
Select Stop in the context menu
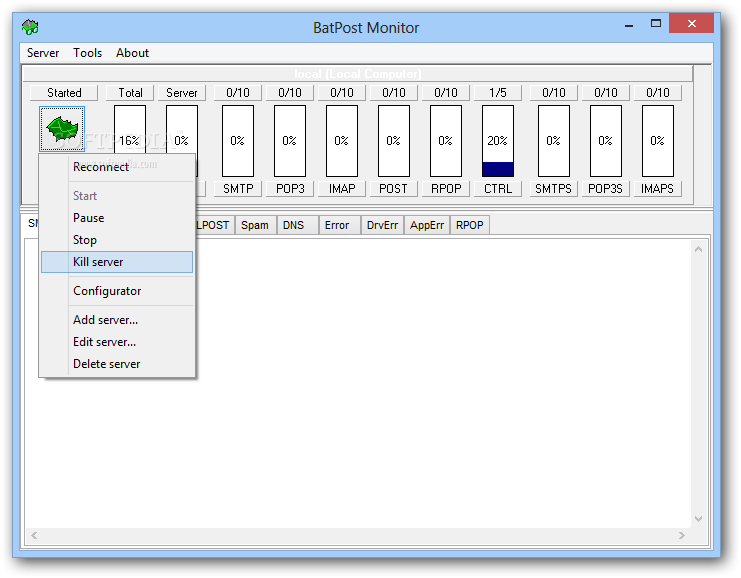[117, 240]
